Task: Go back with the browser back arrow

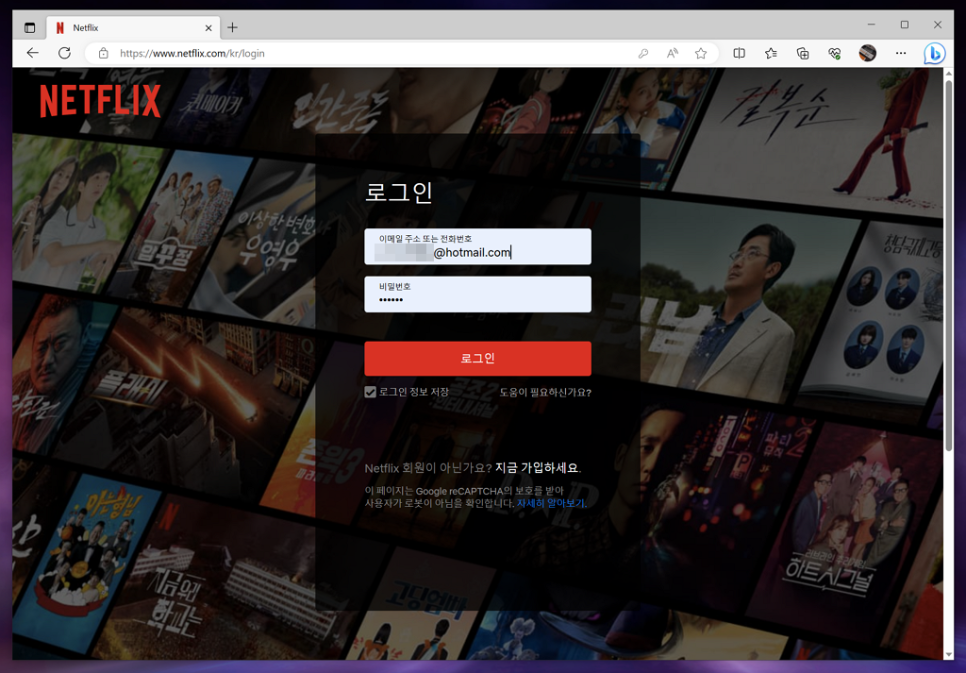Action: (33, 53)
